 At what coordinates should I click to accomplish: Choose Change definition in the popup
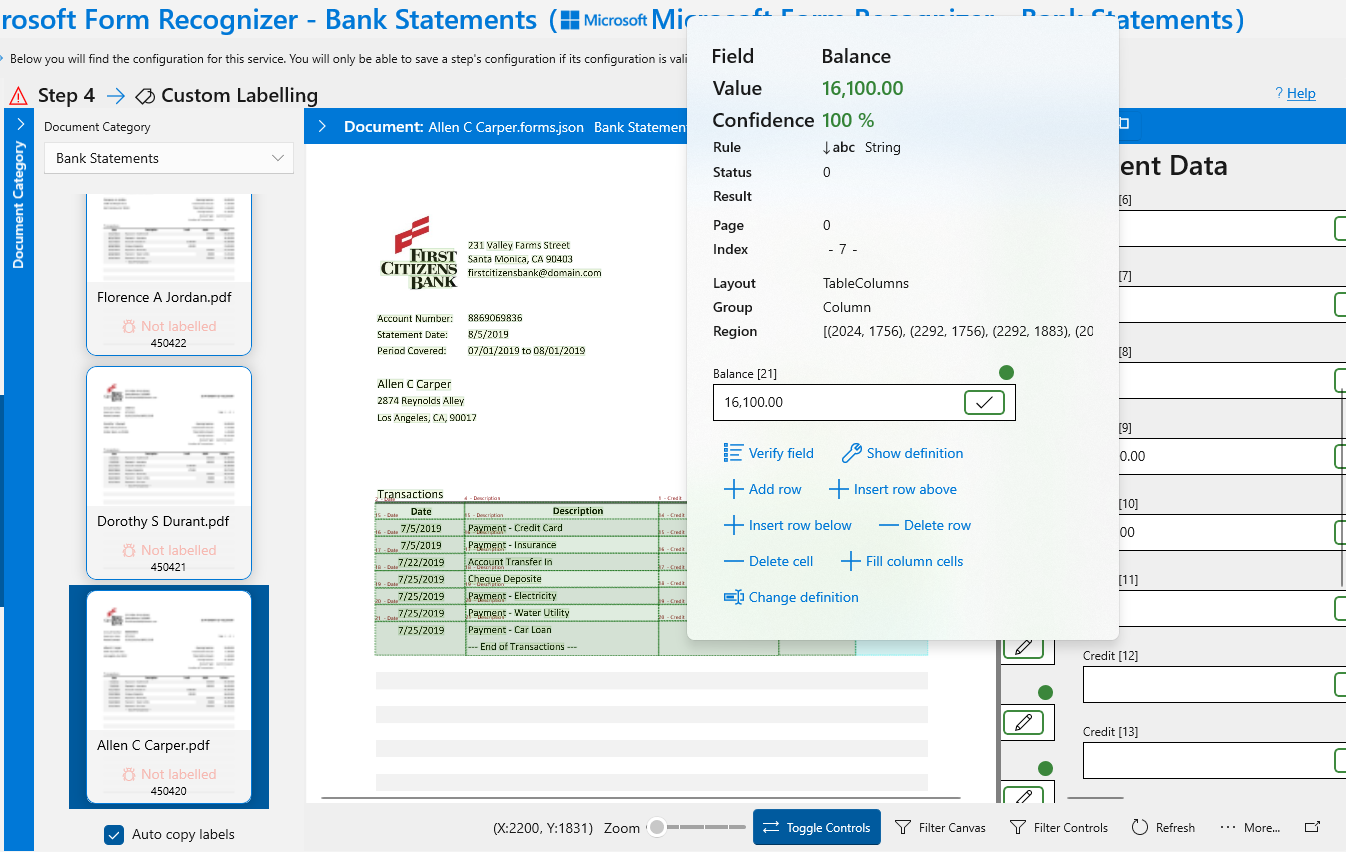click(x=791, y=597)
